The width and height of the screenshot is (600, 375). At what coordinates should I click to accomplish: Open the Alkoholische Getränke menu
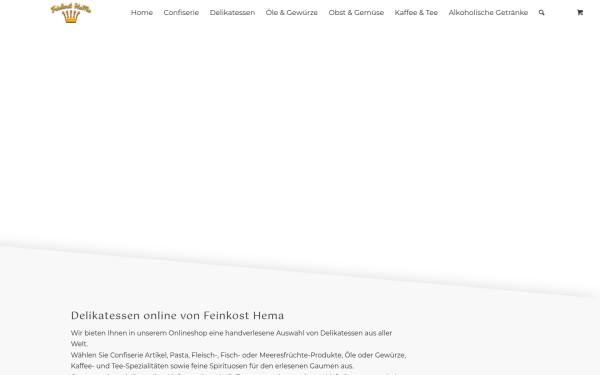coord(488,13)
